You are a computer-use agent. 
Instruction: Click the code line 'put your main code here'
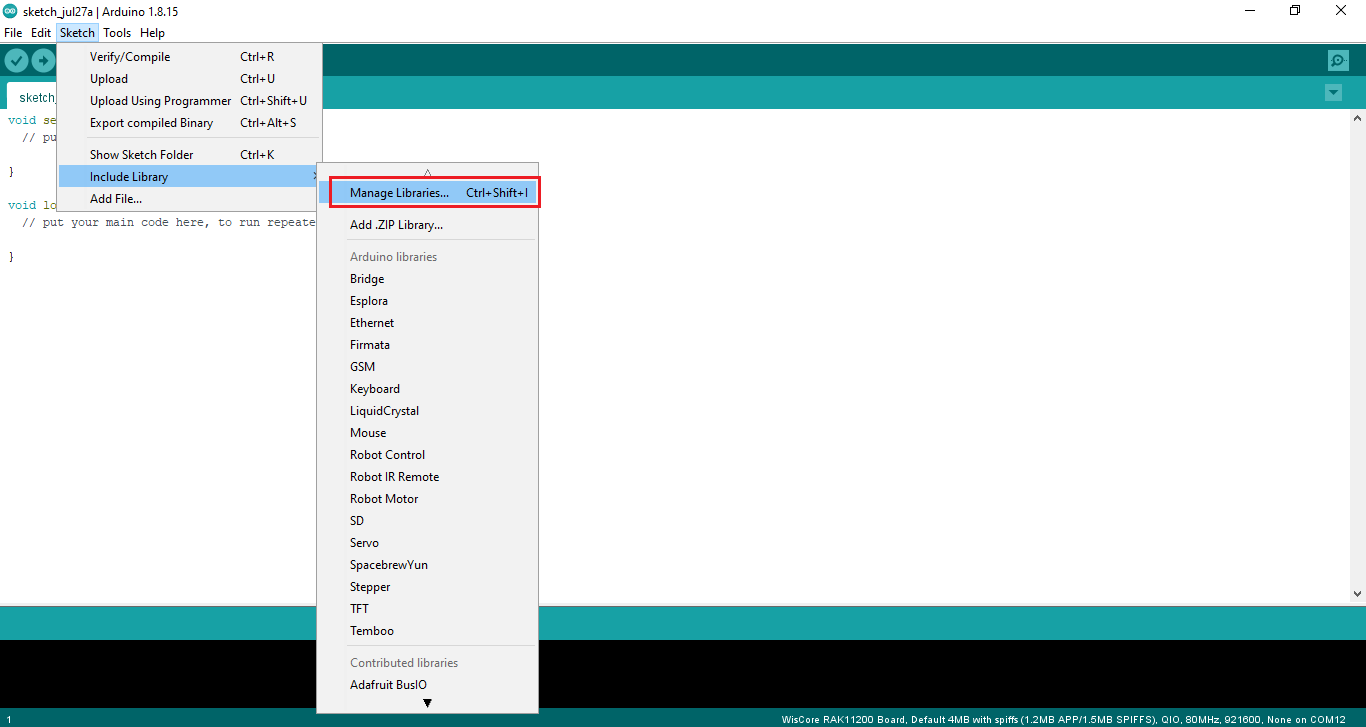(168, 222)
